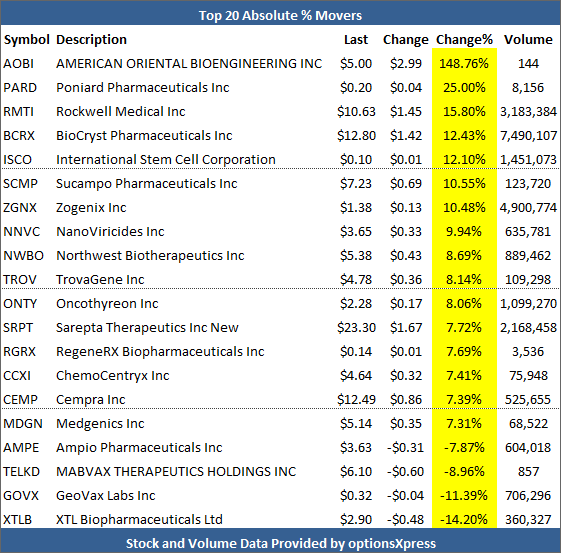Click the Volume column header
Screen dimensions: 561x553
(528, 39)
